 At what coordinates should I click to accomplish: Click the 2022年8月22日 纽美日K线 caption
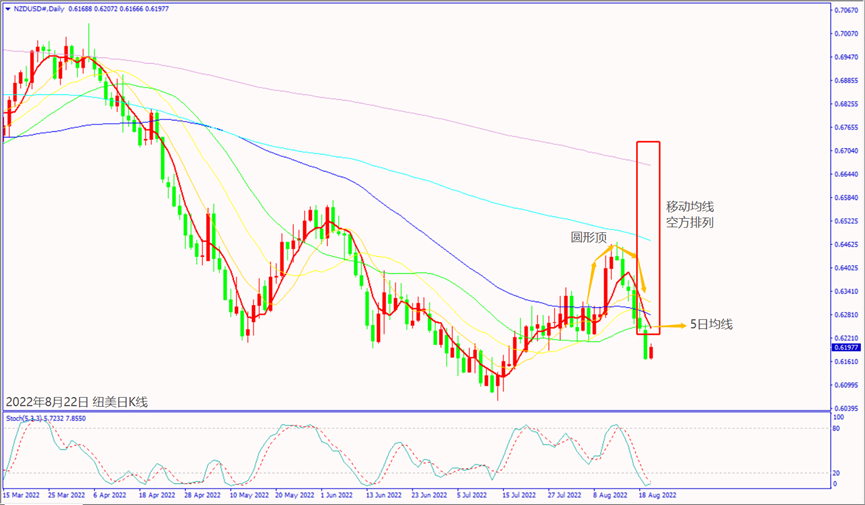(77, 401)
